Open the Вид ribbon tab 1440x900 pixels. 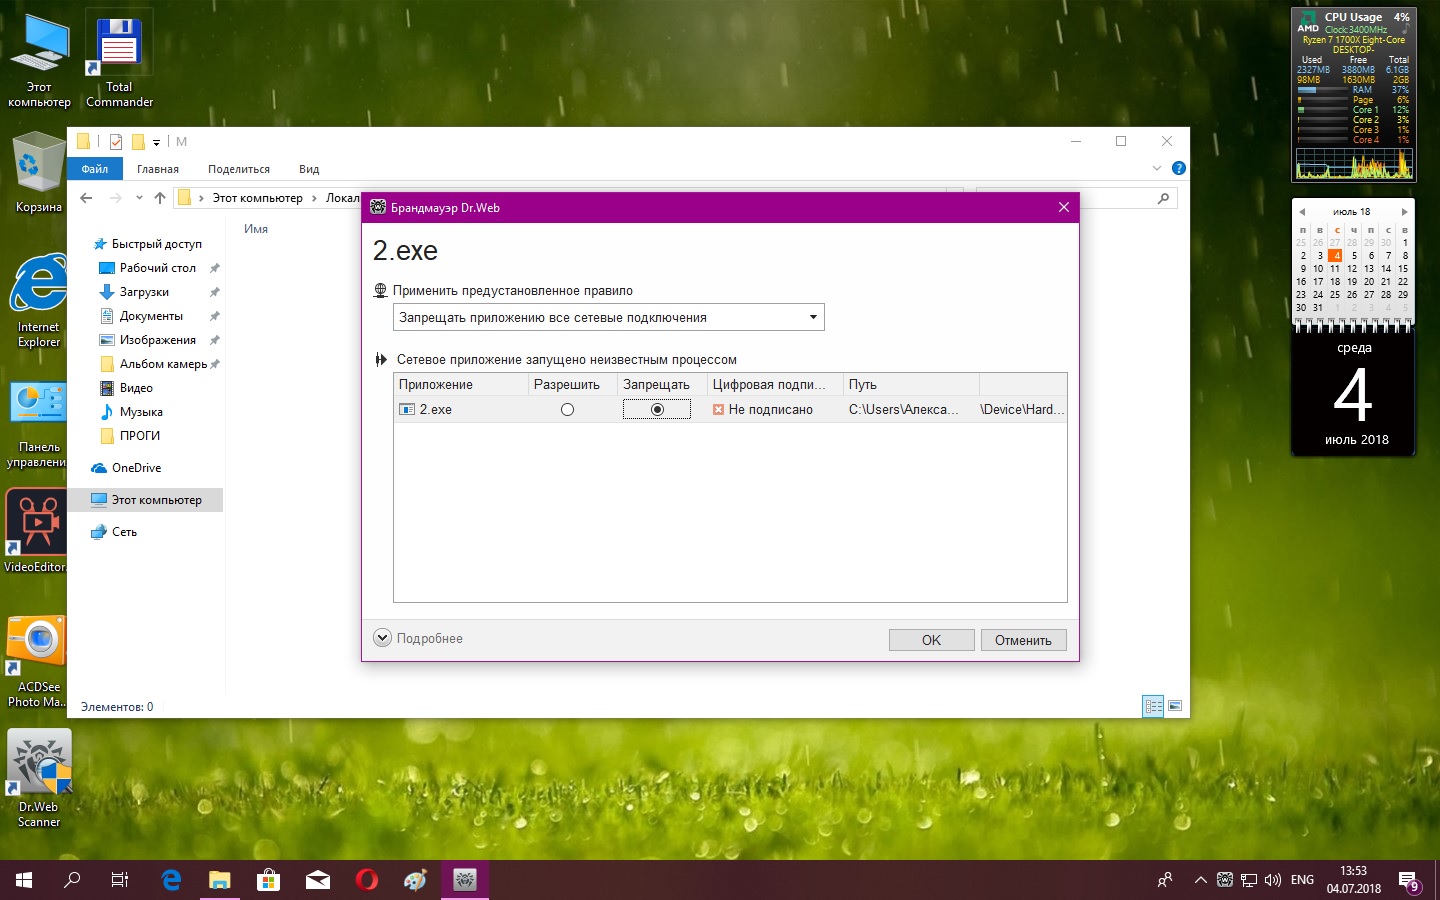309,169
